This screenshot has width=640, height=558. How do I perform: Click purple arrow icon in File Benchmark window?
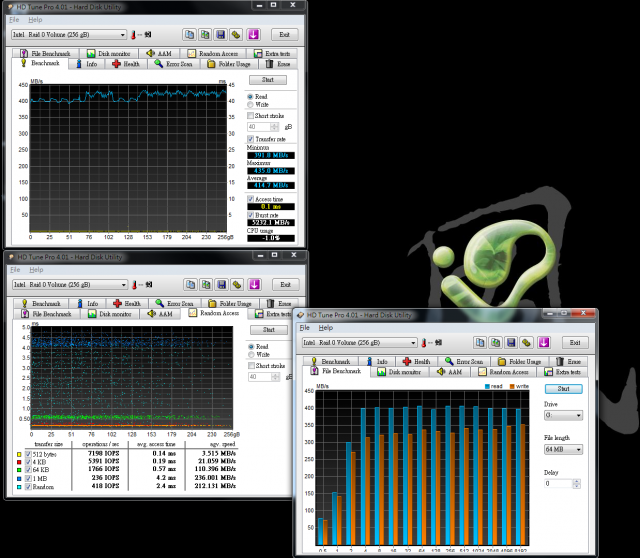coord(544,342)
